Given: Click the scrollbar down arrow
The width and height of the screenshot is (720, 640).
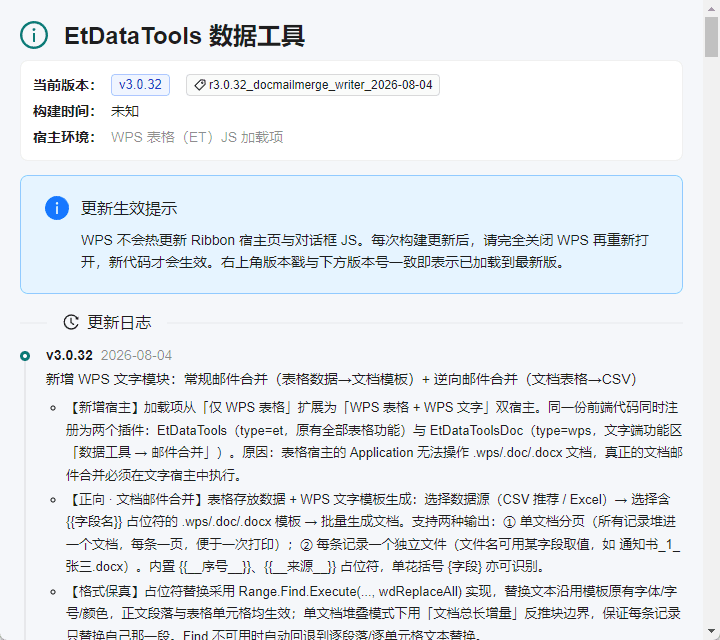Looking at the screenshot, I should coord(711,631).
